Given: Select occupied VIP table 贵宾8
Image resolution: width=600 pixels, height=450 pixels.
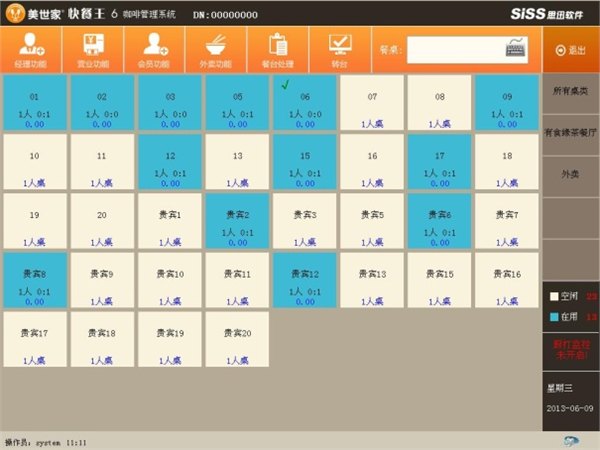Looking at the screenshot, I should point(35,280).
